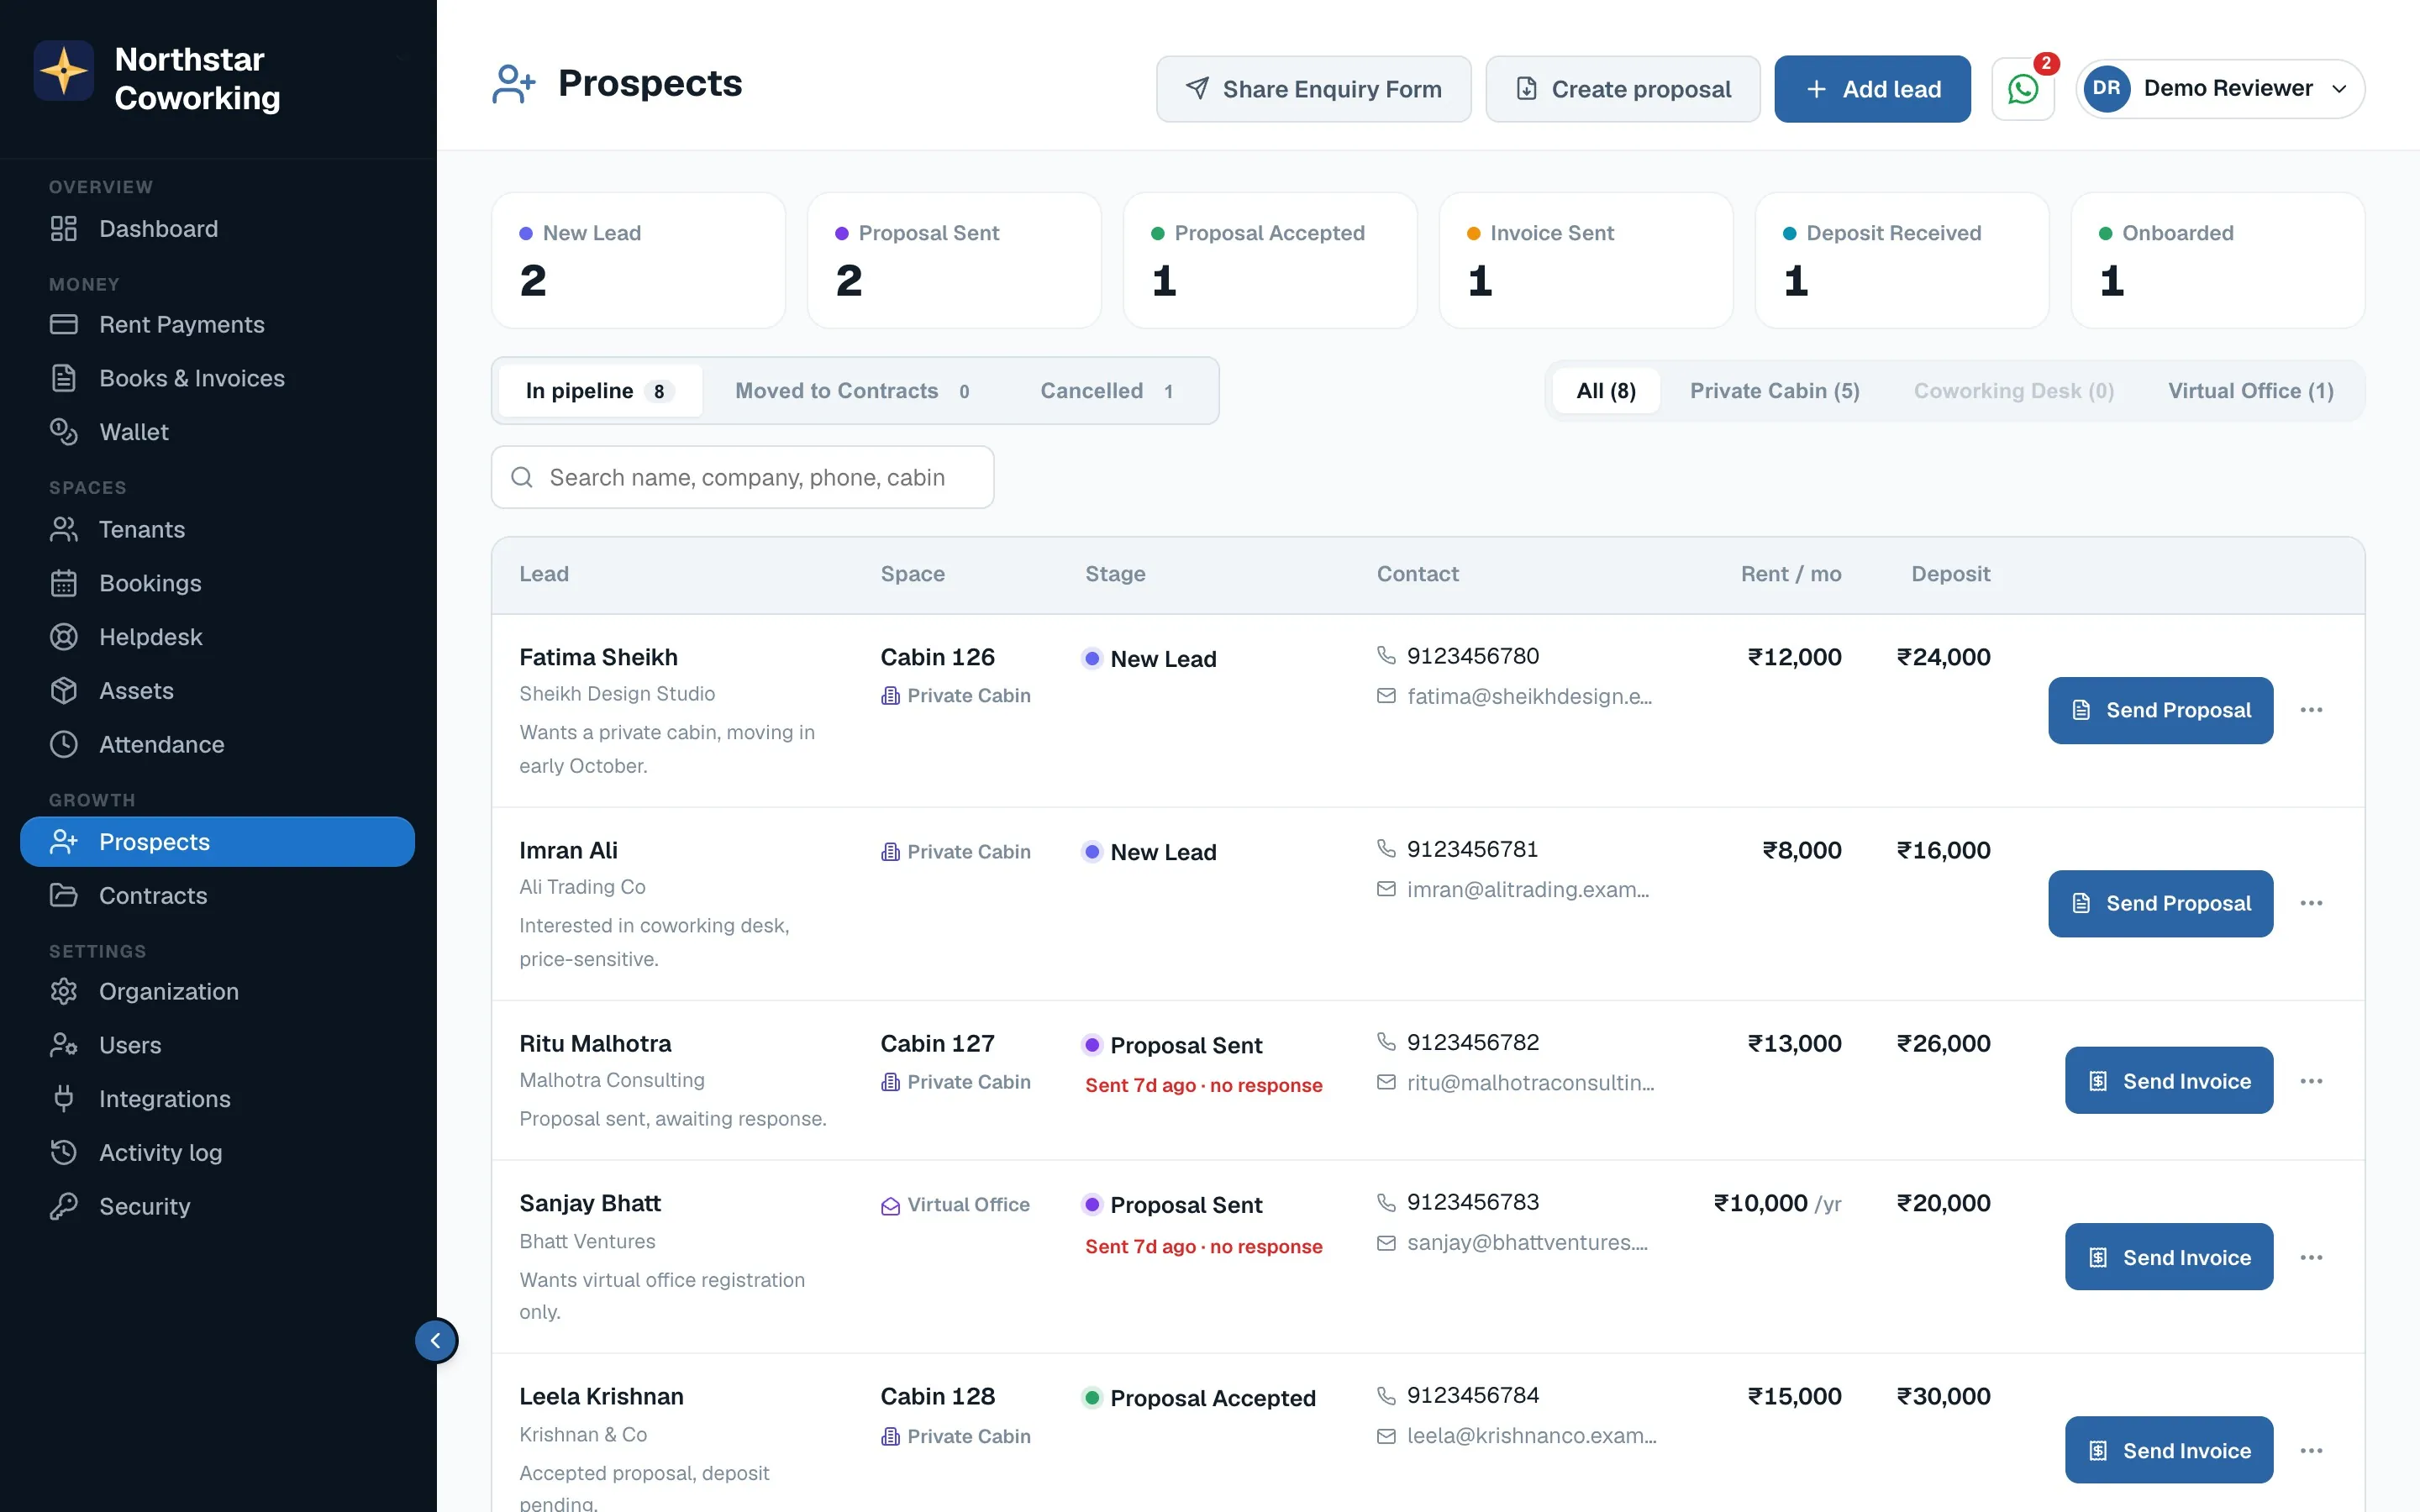The image size is (2420, 1512).
Task: Click the Virtual Office icon in Sanjay's row
Action: [x=890, y=1206]
